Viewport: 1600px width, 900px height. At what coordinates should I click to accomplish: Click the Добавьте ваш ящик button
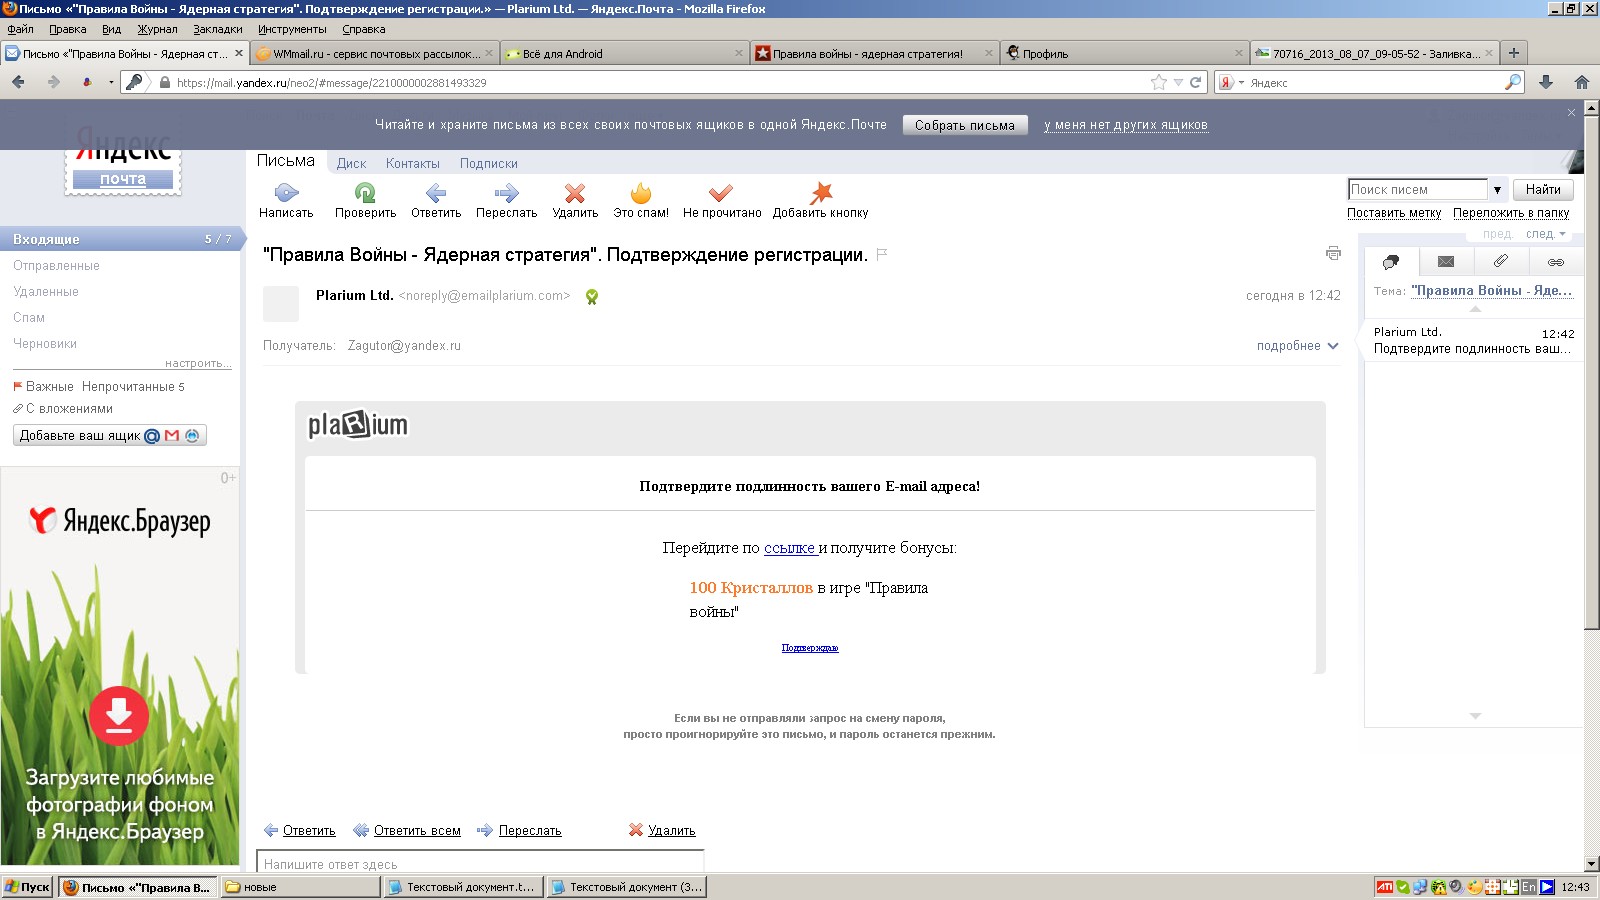tap(110, 435)
